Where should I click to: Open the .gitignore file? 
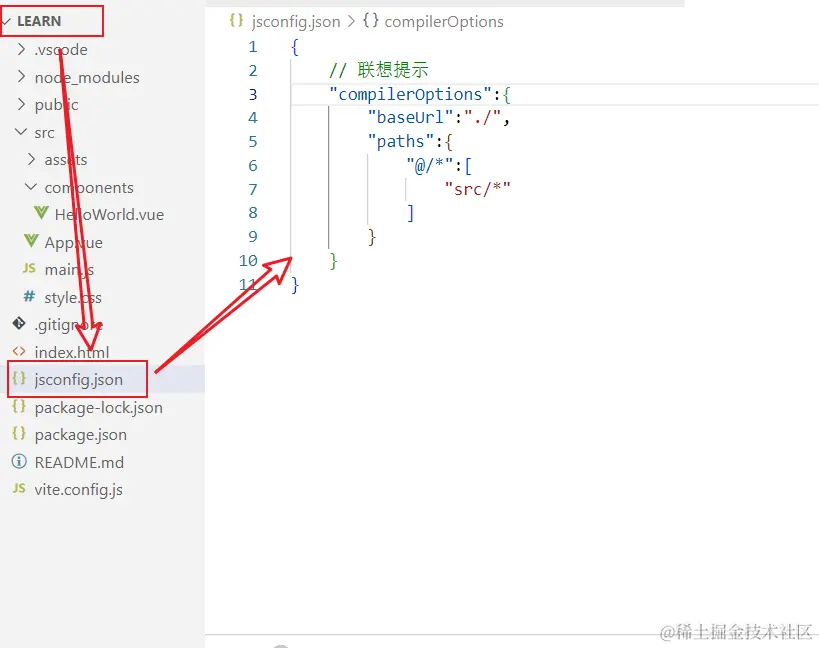pos(68,325)
